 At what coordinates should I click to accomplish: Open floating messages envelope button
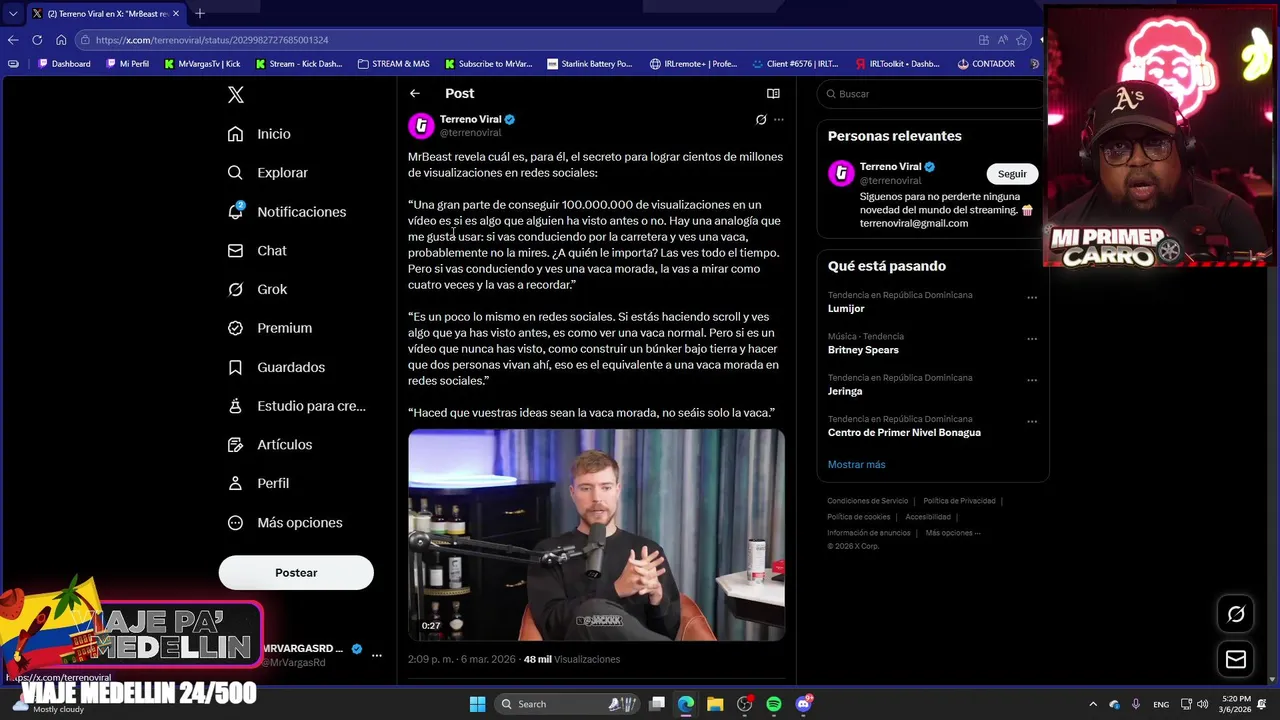[x=1236, y=659]
